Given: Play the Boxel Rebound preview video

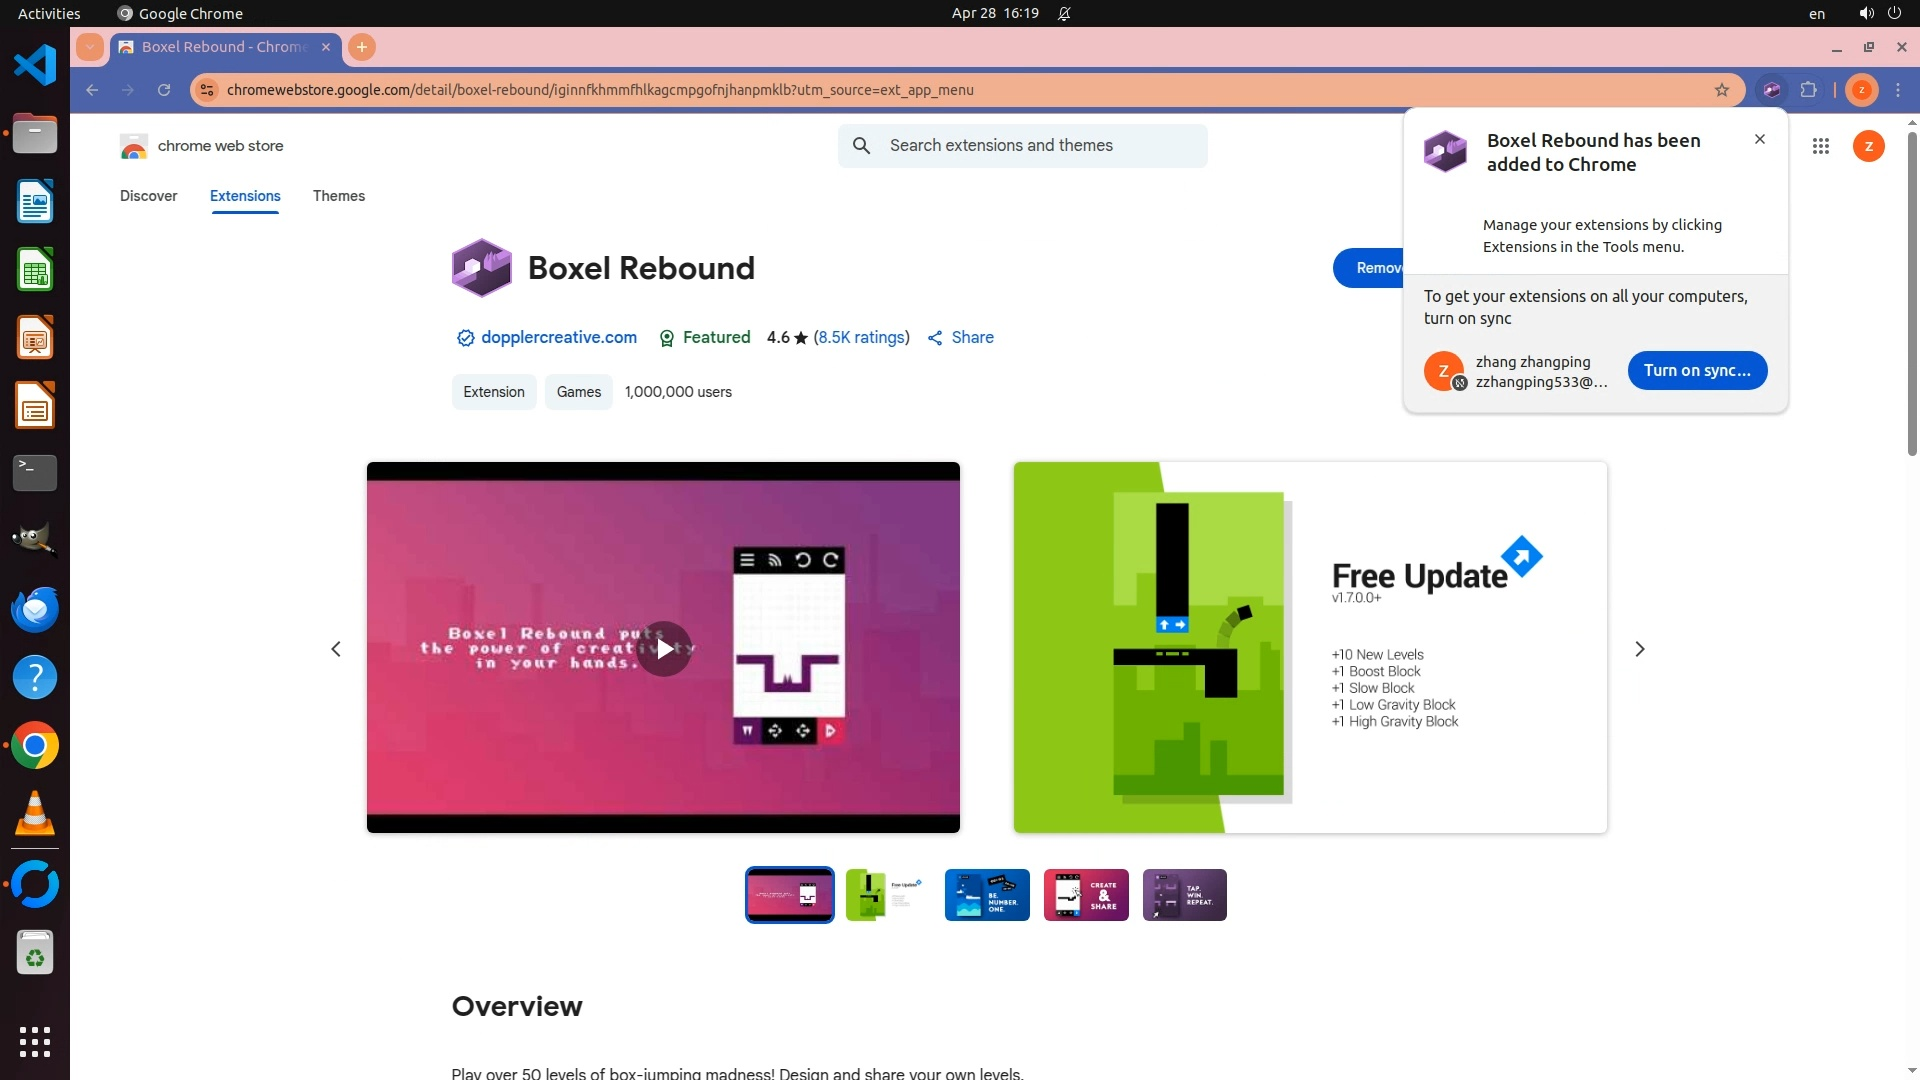Looking at the screenshot, I should [x=664, y=648].
